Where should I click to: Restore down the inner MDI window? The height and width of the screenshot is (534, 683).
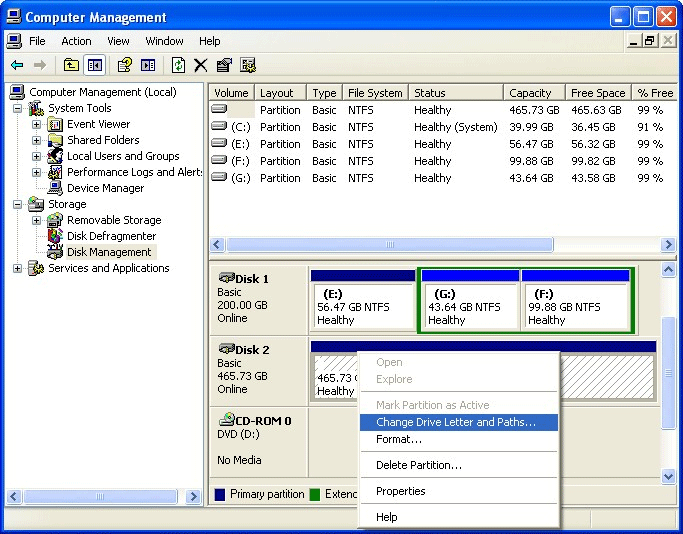tap(649, 41)
